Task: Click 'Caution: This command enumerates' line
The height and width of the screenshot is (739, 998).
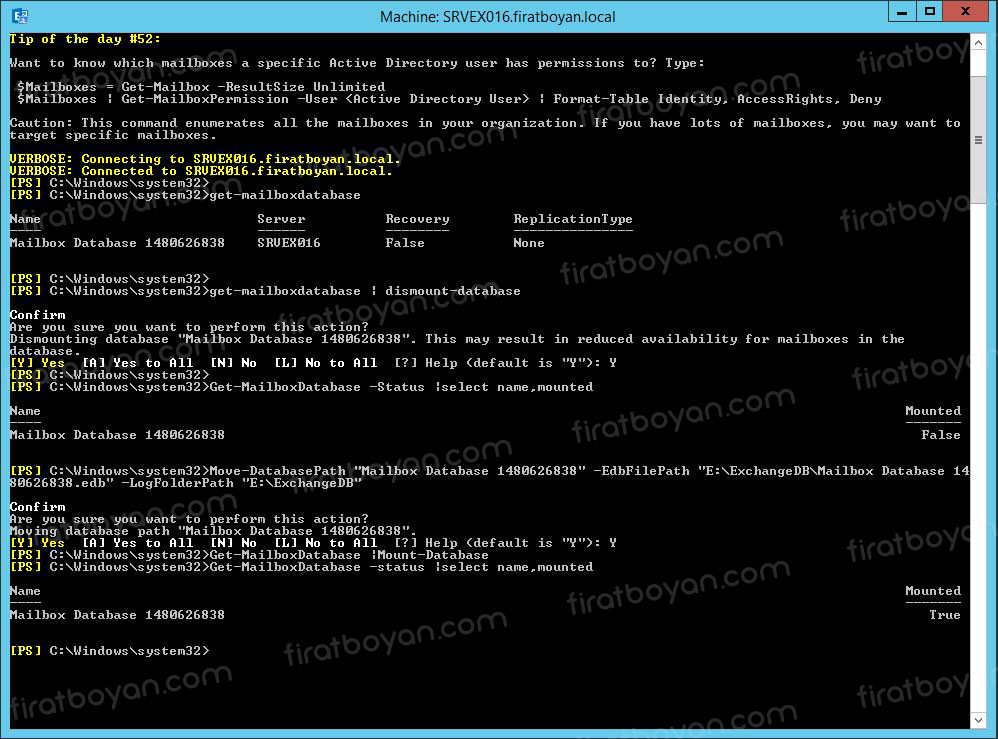Action: point(485,123)
